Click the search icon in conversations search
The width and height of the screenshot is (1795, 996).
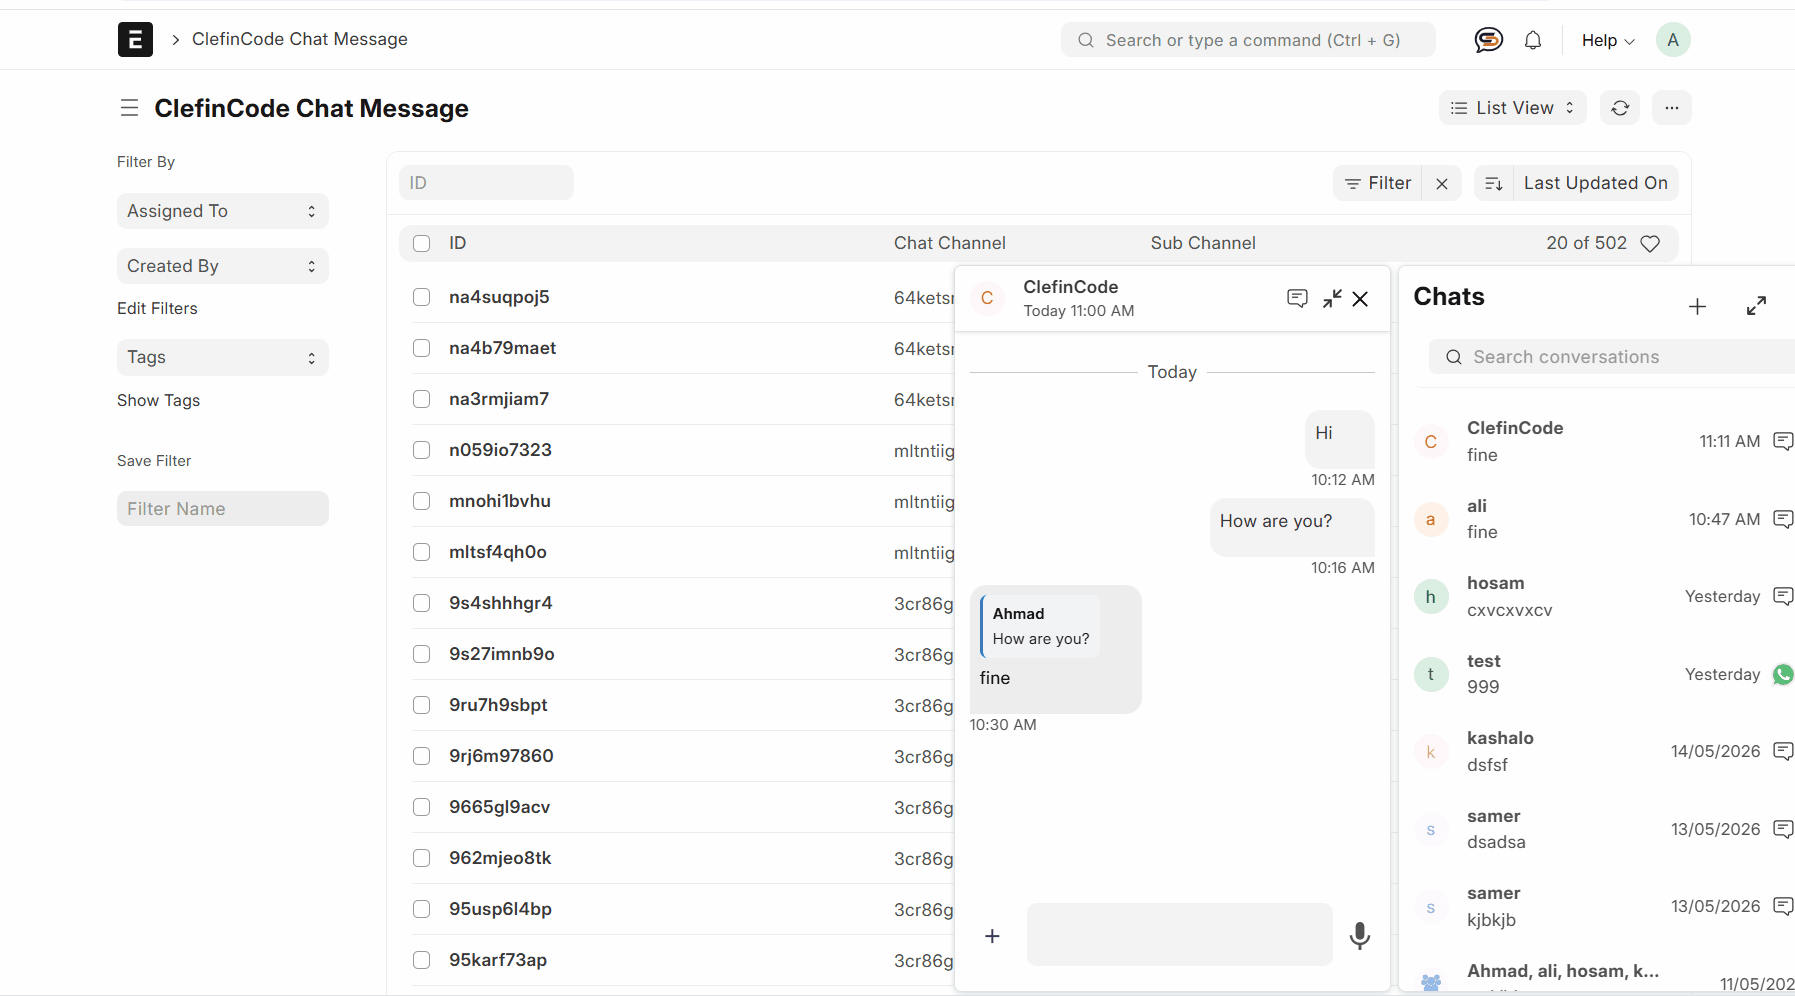pos(1454,357)
